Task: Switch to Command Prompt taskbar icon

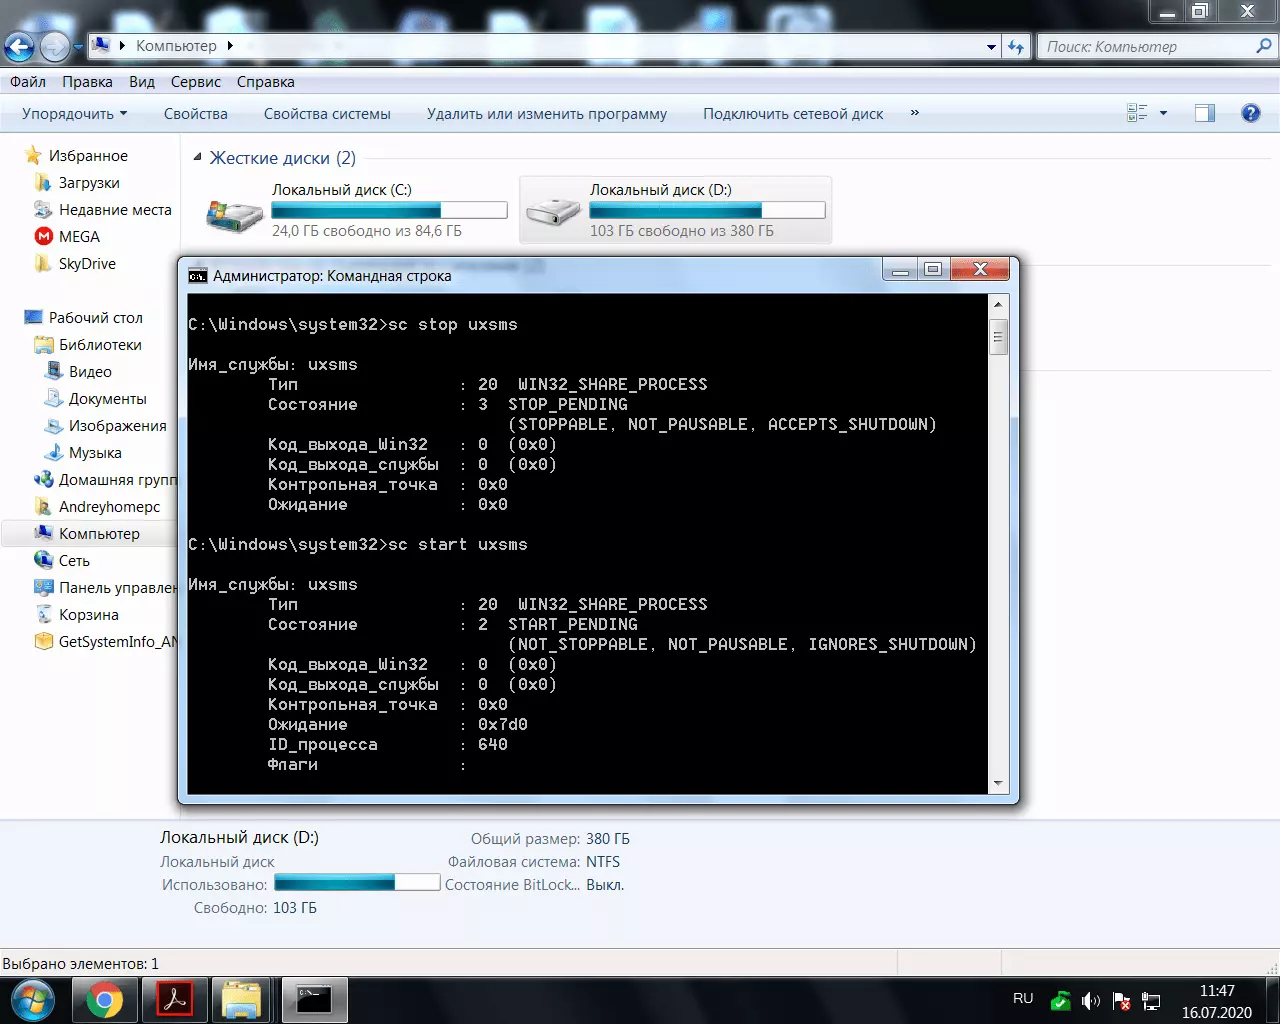Action: click(314, 1000)
